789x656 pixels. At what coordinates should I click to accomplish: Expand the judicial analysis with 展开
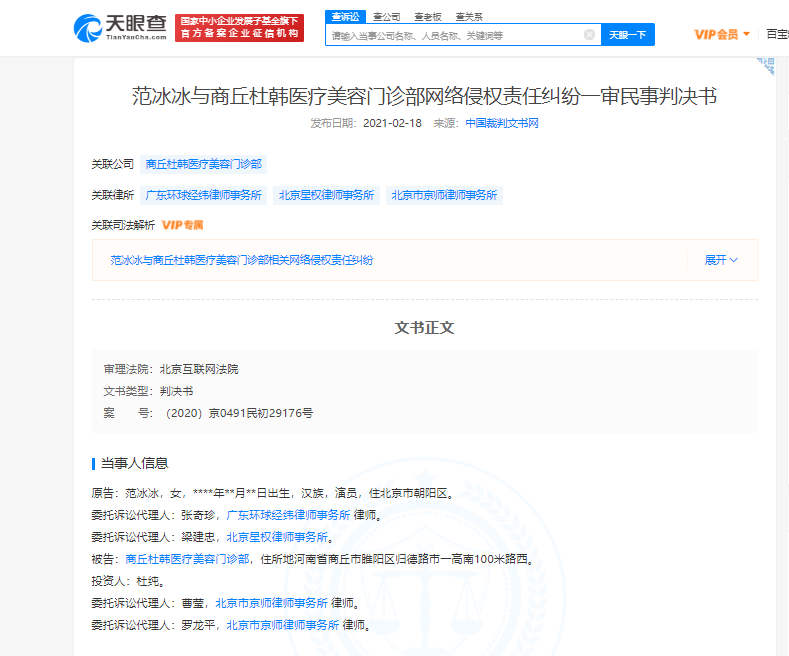720,260
